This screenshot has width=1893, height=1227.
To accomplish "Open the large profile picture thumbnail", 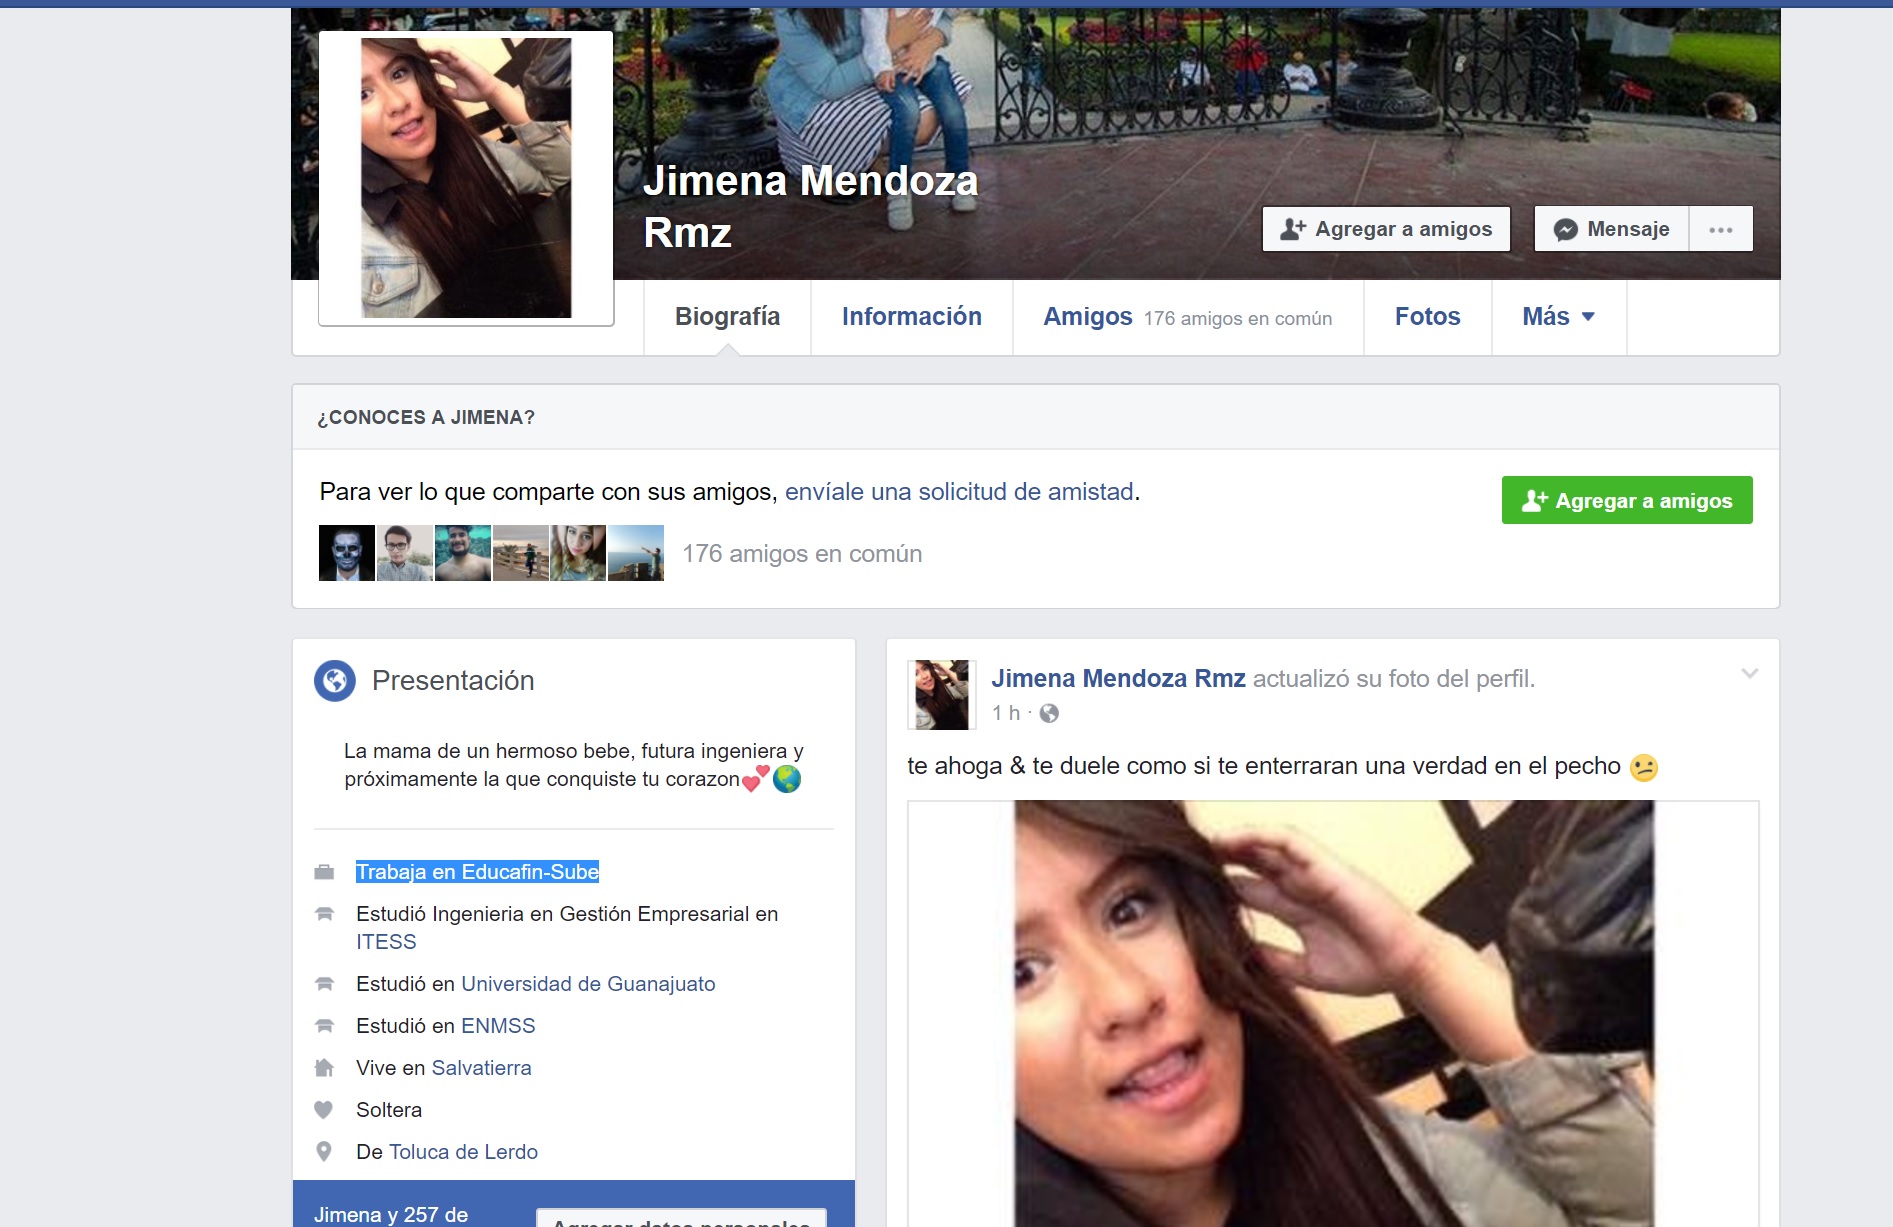I will [466, 178].
